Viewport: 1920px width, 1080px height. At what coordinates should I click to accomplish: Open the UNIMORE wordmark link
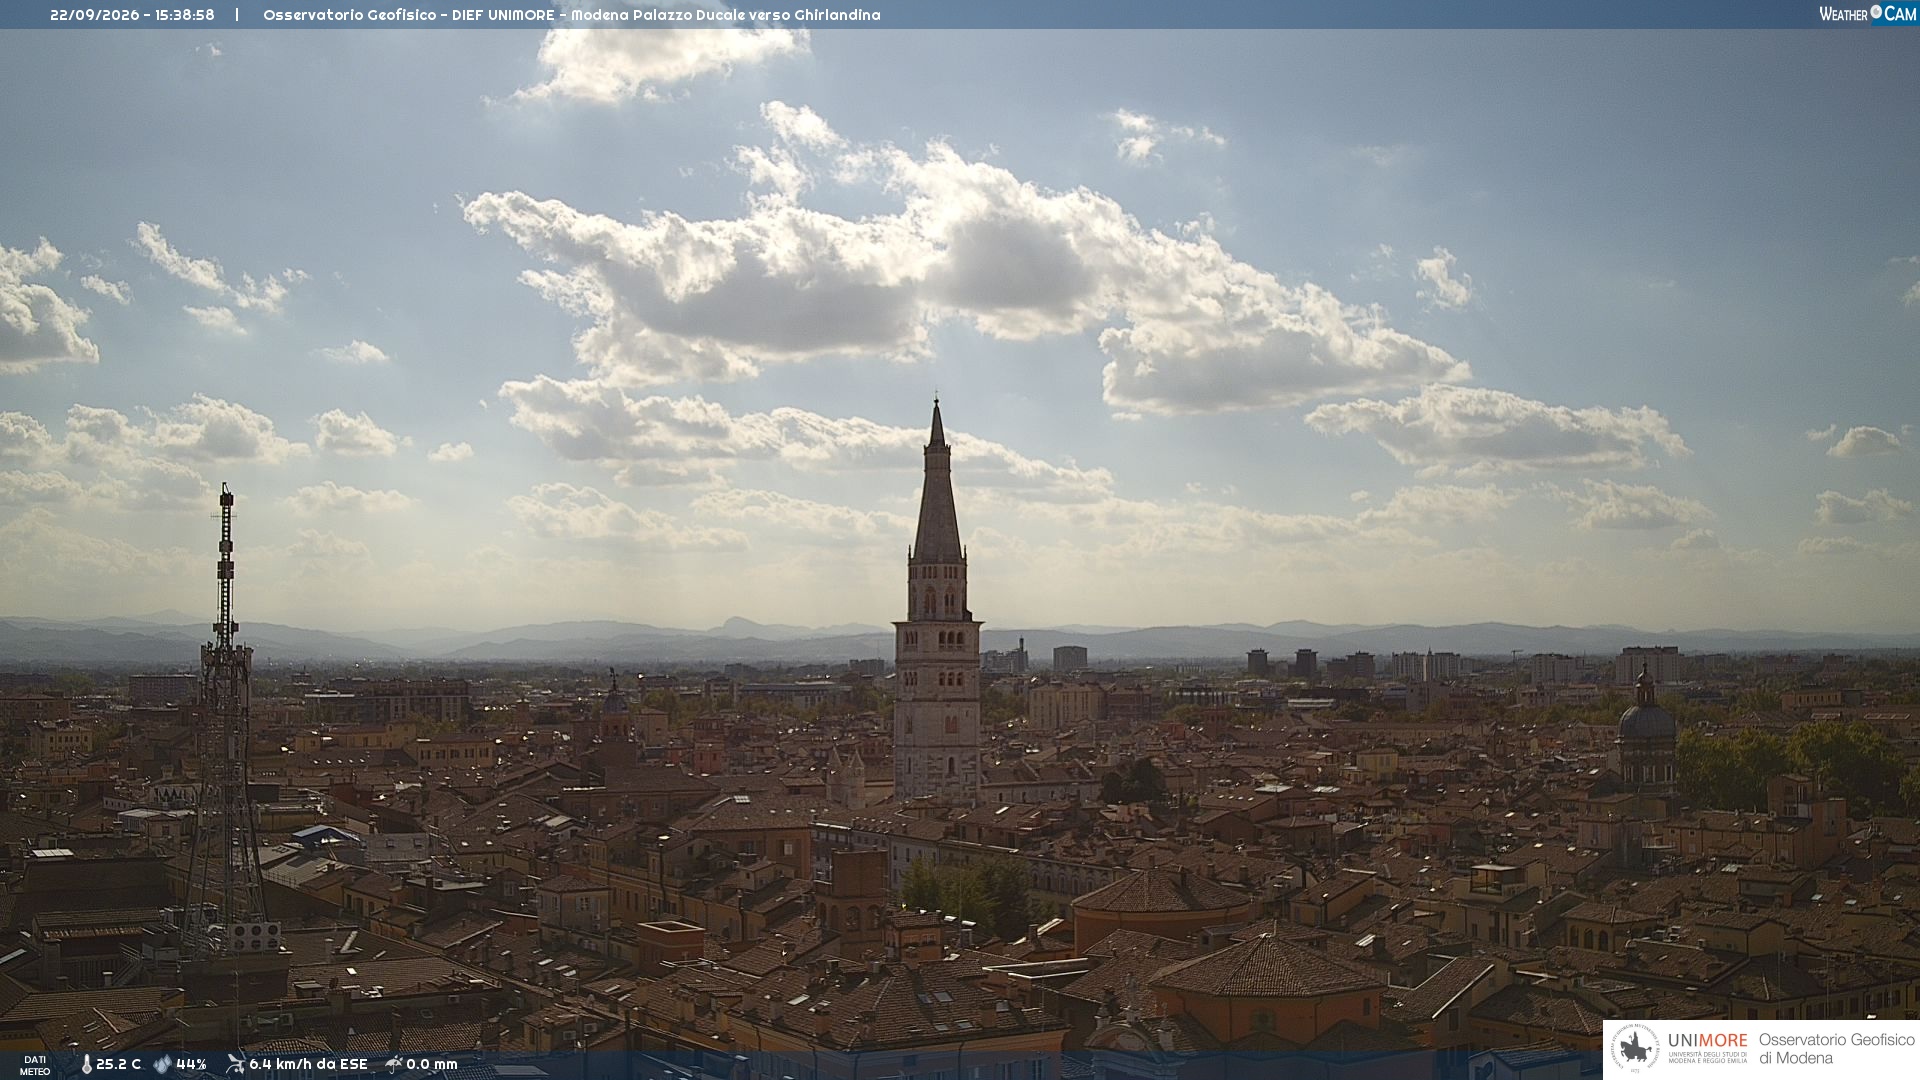(x=1707, y=1040)
